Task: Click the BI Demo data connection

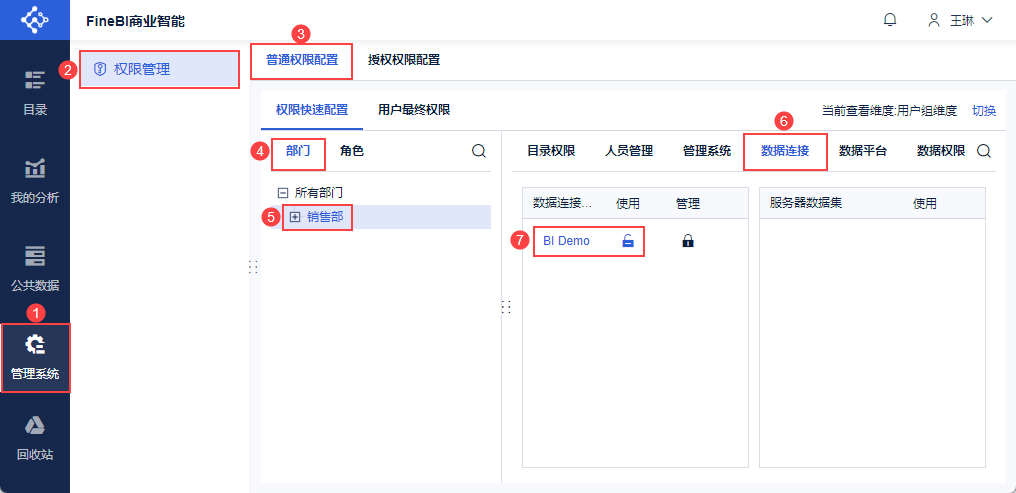Action: pos(566,241)
